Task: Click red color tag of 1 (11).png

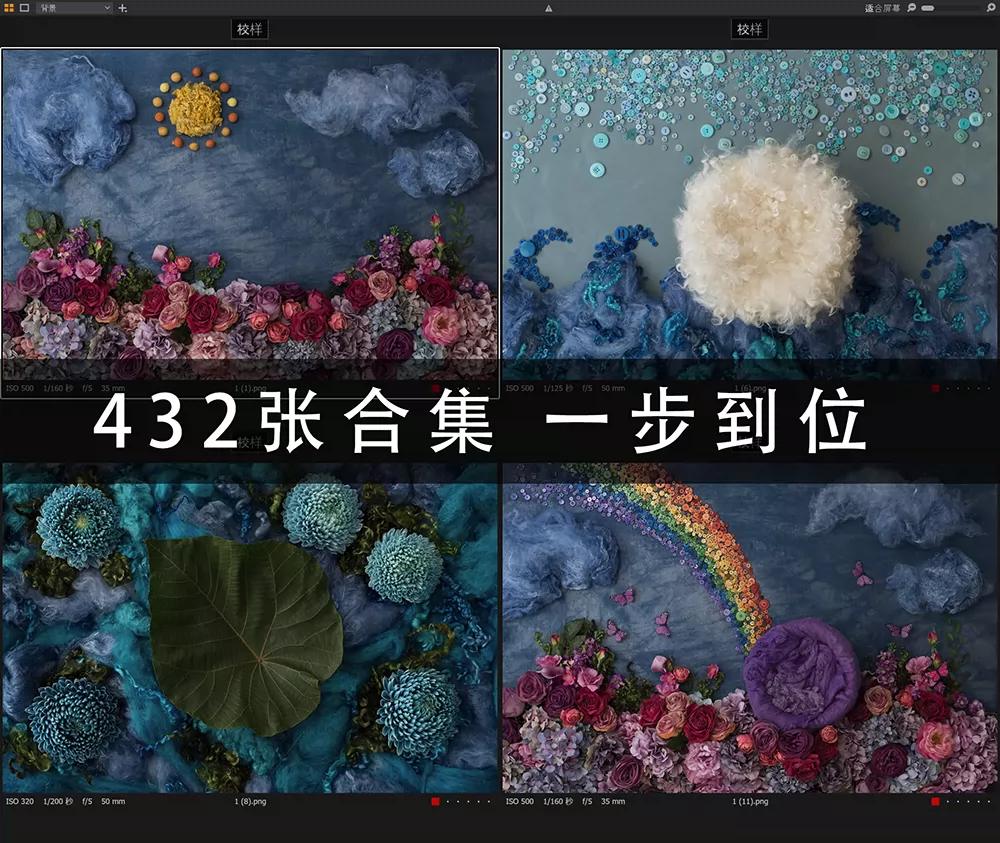Action: 936,802
